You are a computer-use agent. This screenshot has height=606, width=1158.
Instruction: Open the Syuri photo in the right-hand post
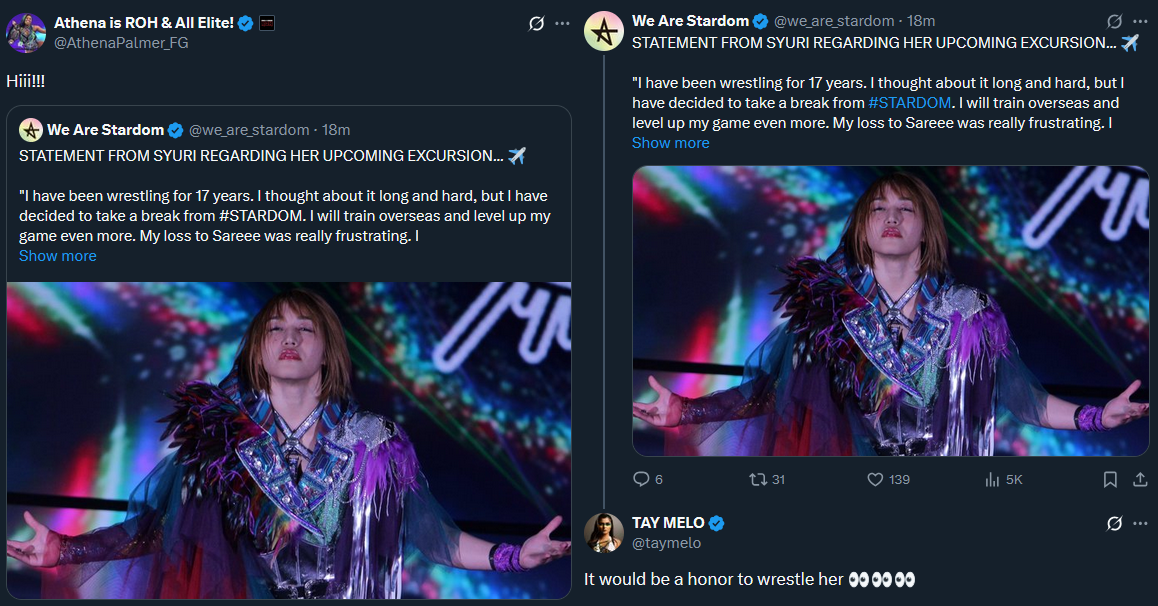click(x=890, y=310)
